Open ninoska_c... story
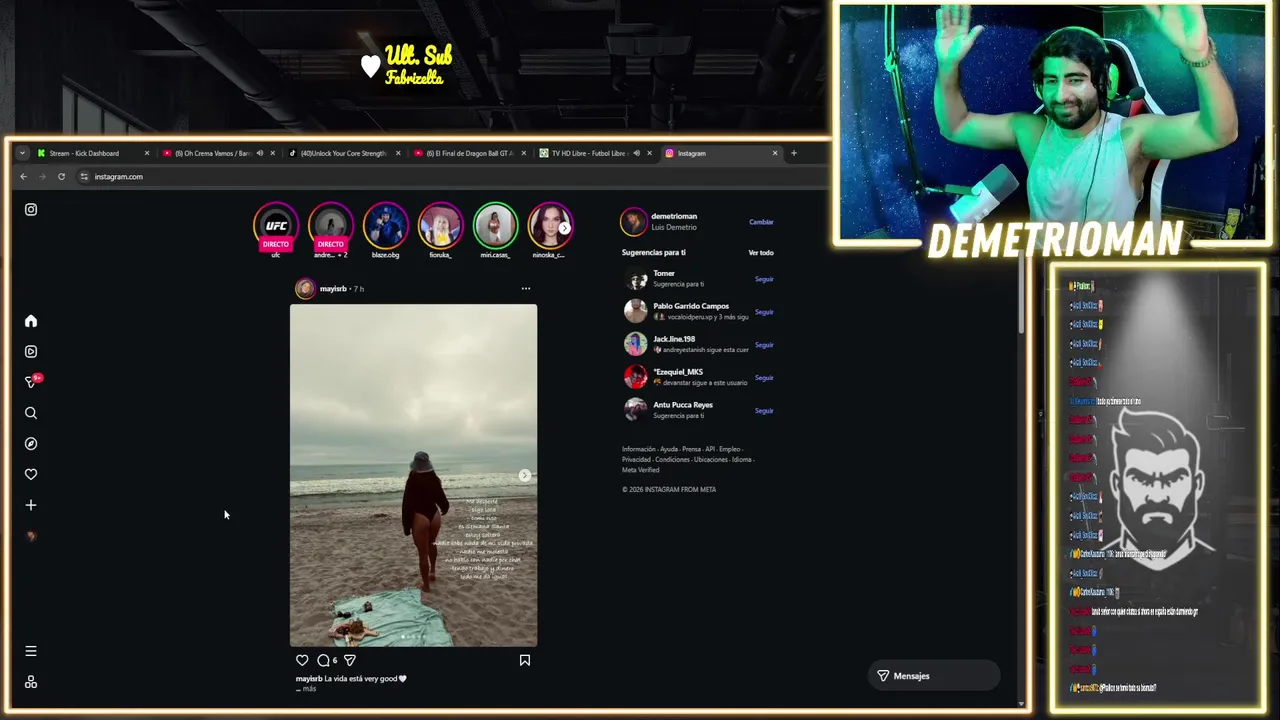 tap(550, 226)
